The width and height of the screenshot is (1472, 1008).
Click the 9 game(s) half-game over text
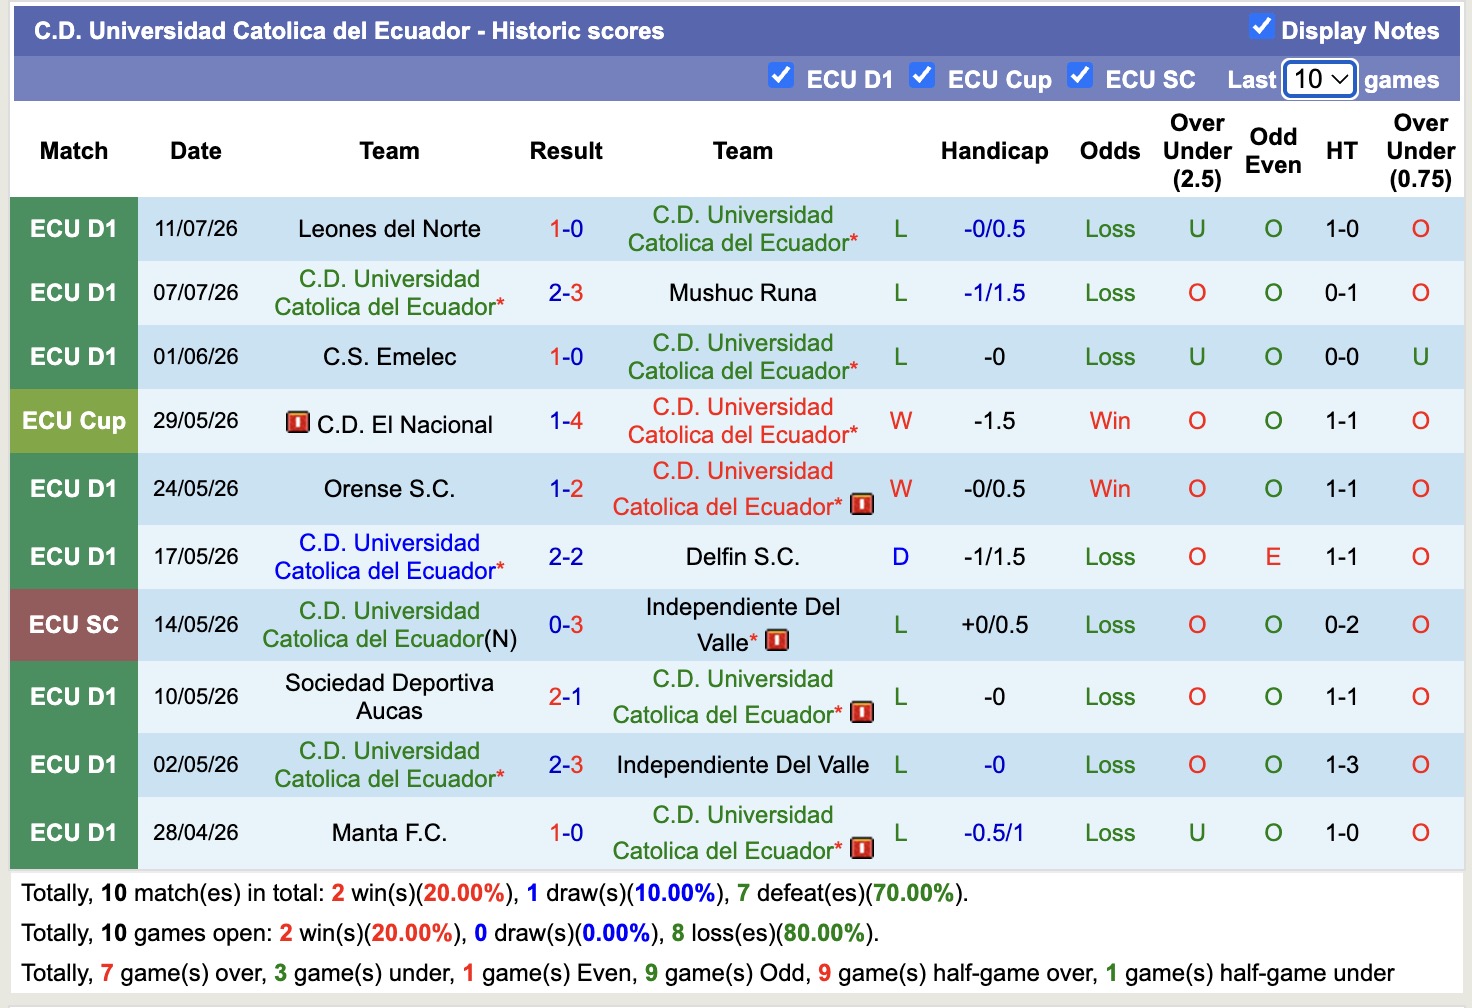tap(957, 973)
